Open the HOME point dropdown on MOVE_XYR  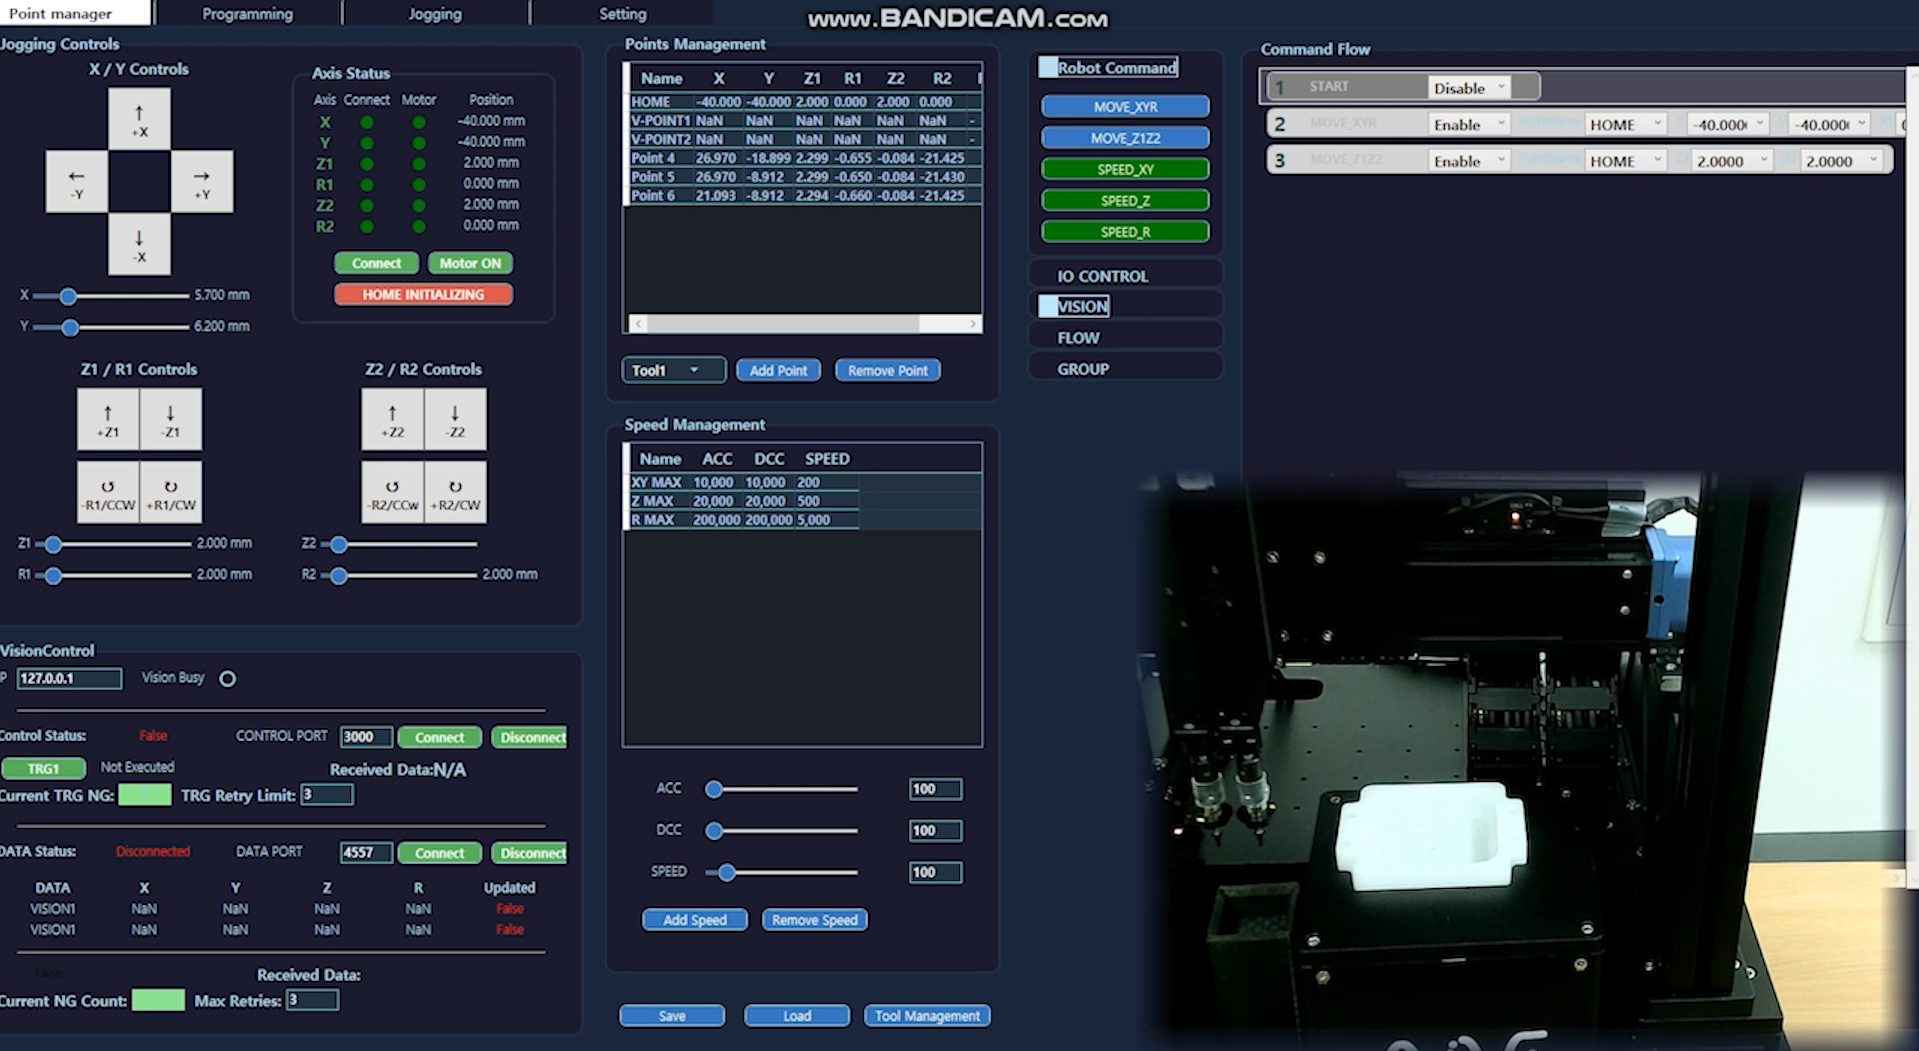click(x=1623, y=123)
